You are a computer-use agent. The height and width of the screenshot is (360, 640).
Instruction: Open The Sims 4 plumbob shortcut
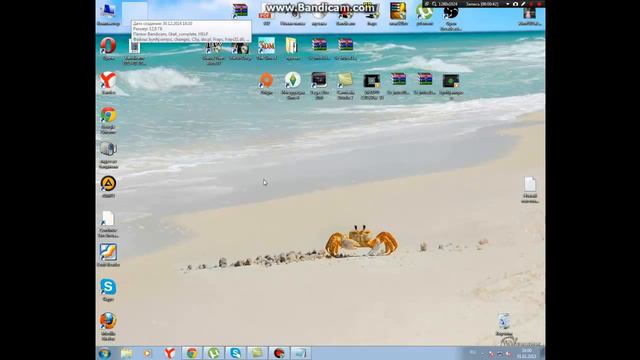tap(293, 85)
